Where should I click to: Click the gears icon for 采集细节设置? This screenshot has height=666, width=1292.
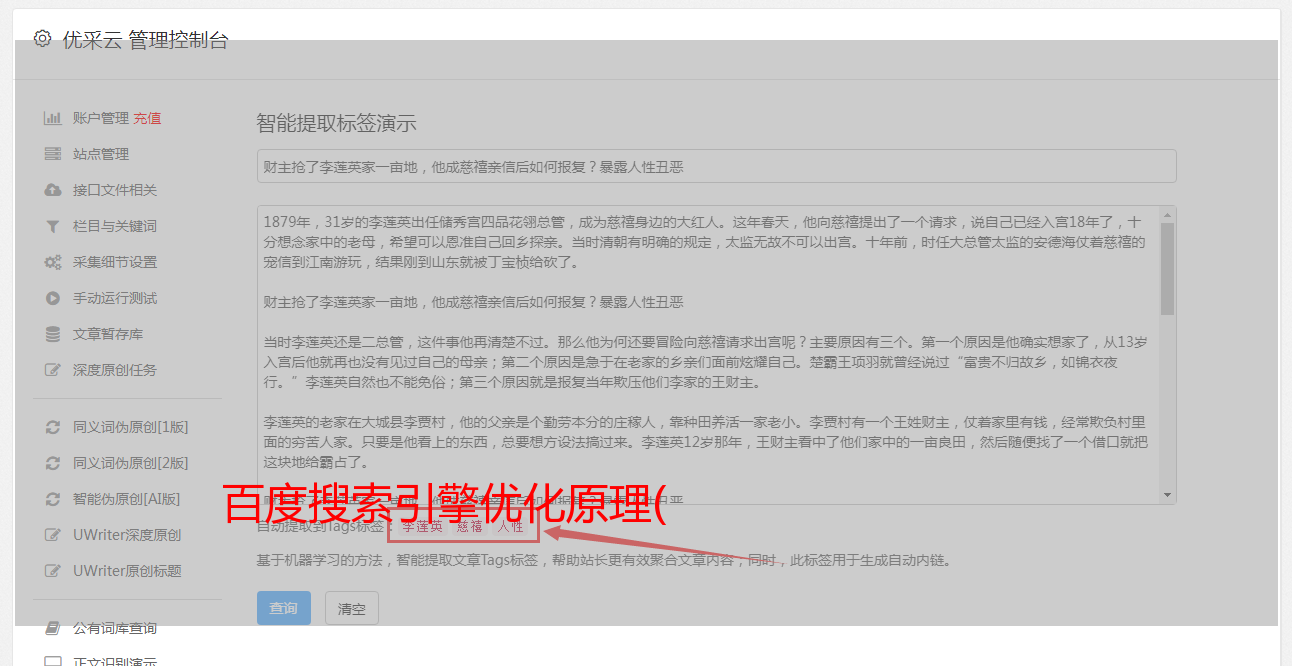[53, 262]
